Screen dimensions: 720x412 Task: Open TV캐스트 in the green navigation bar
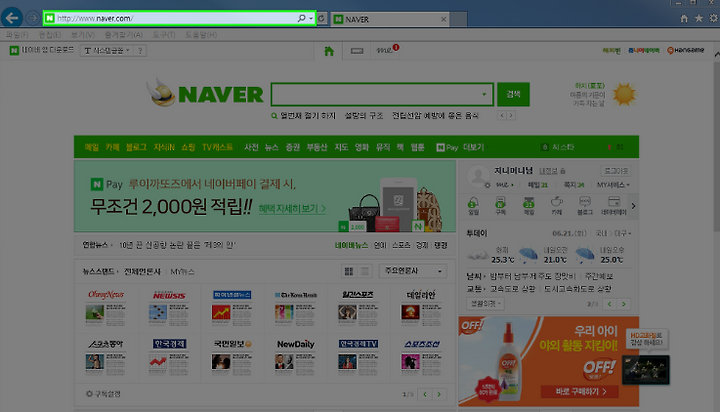point(217,147)
